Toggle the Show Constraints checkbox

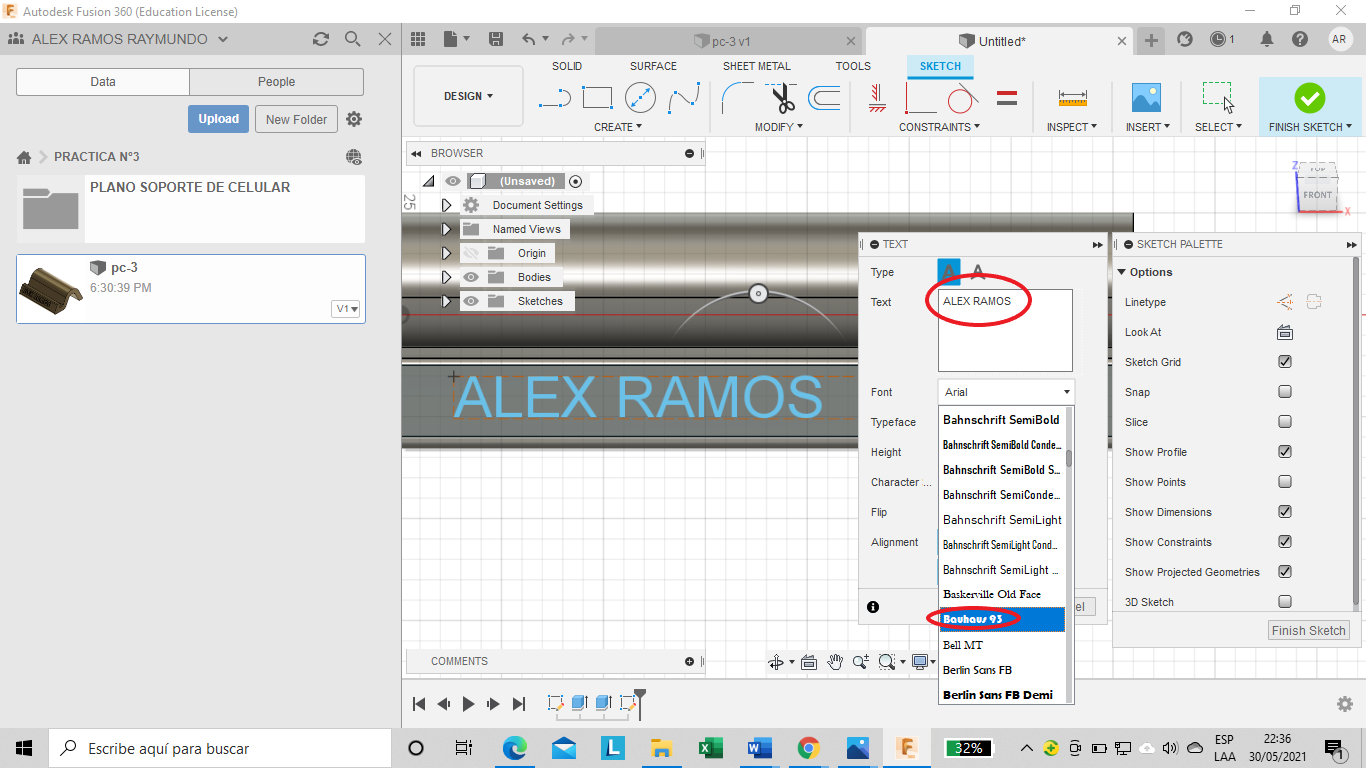pos(1285,542)
